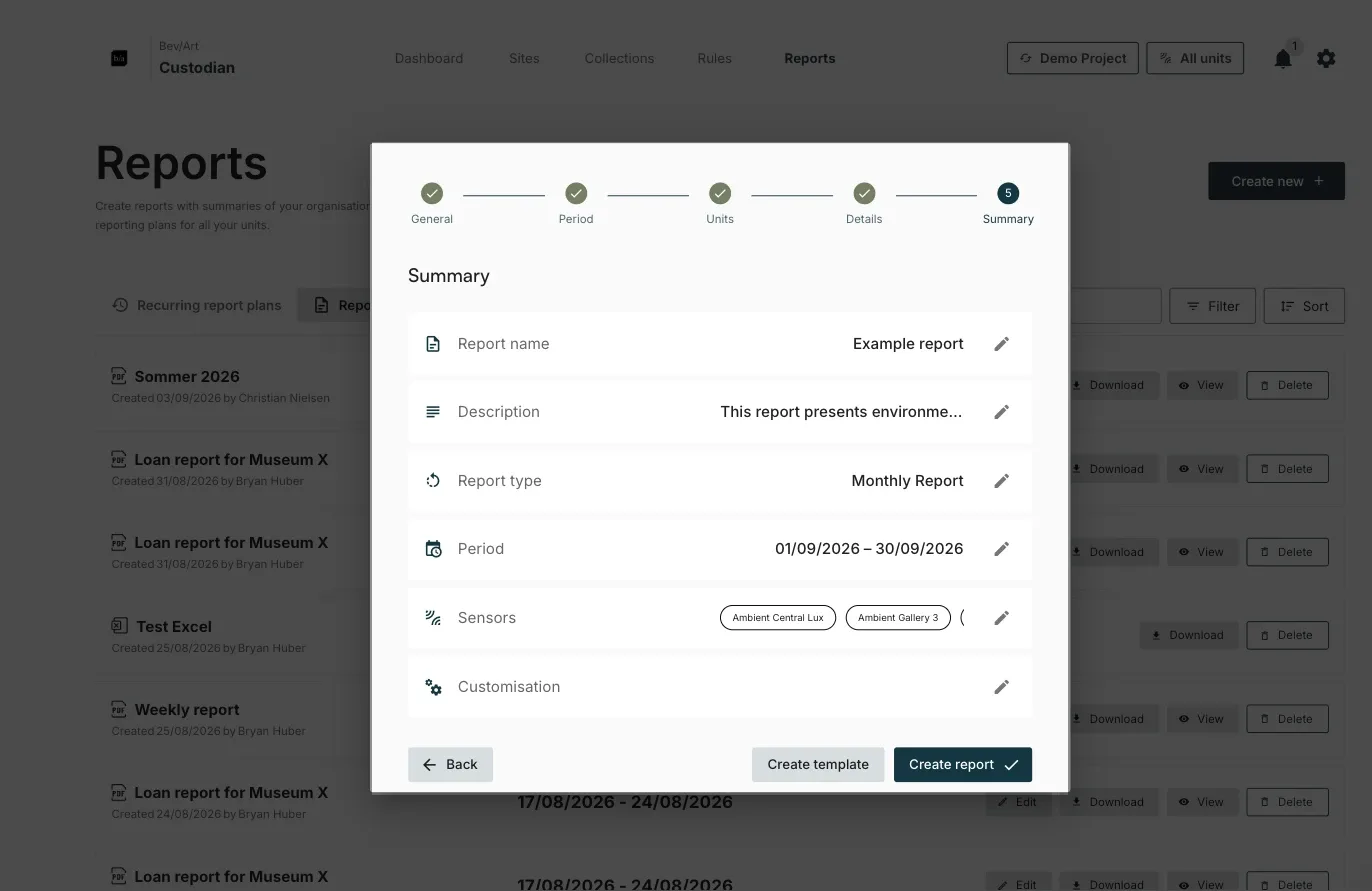Edit the Sensors pencil icon

pos(1001,618)
